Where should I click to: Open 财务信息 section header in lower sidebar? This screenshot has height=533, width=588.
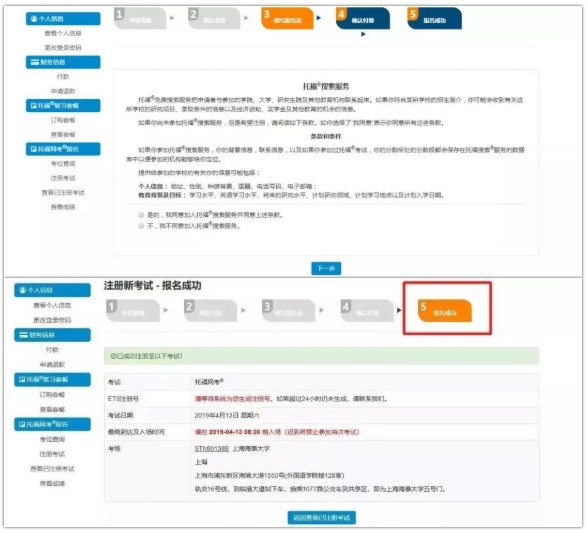click(x=52, y=335)
